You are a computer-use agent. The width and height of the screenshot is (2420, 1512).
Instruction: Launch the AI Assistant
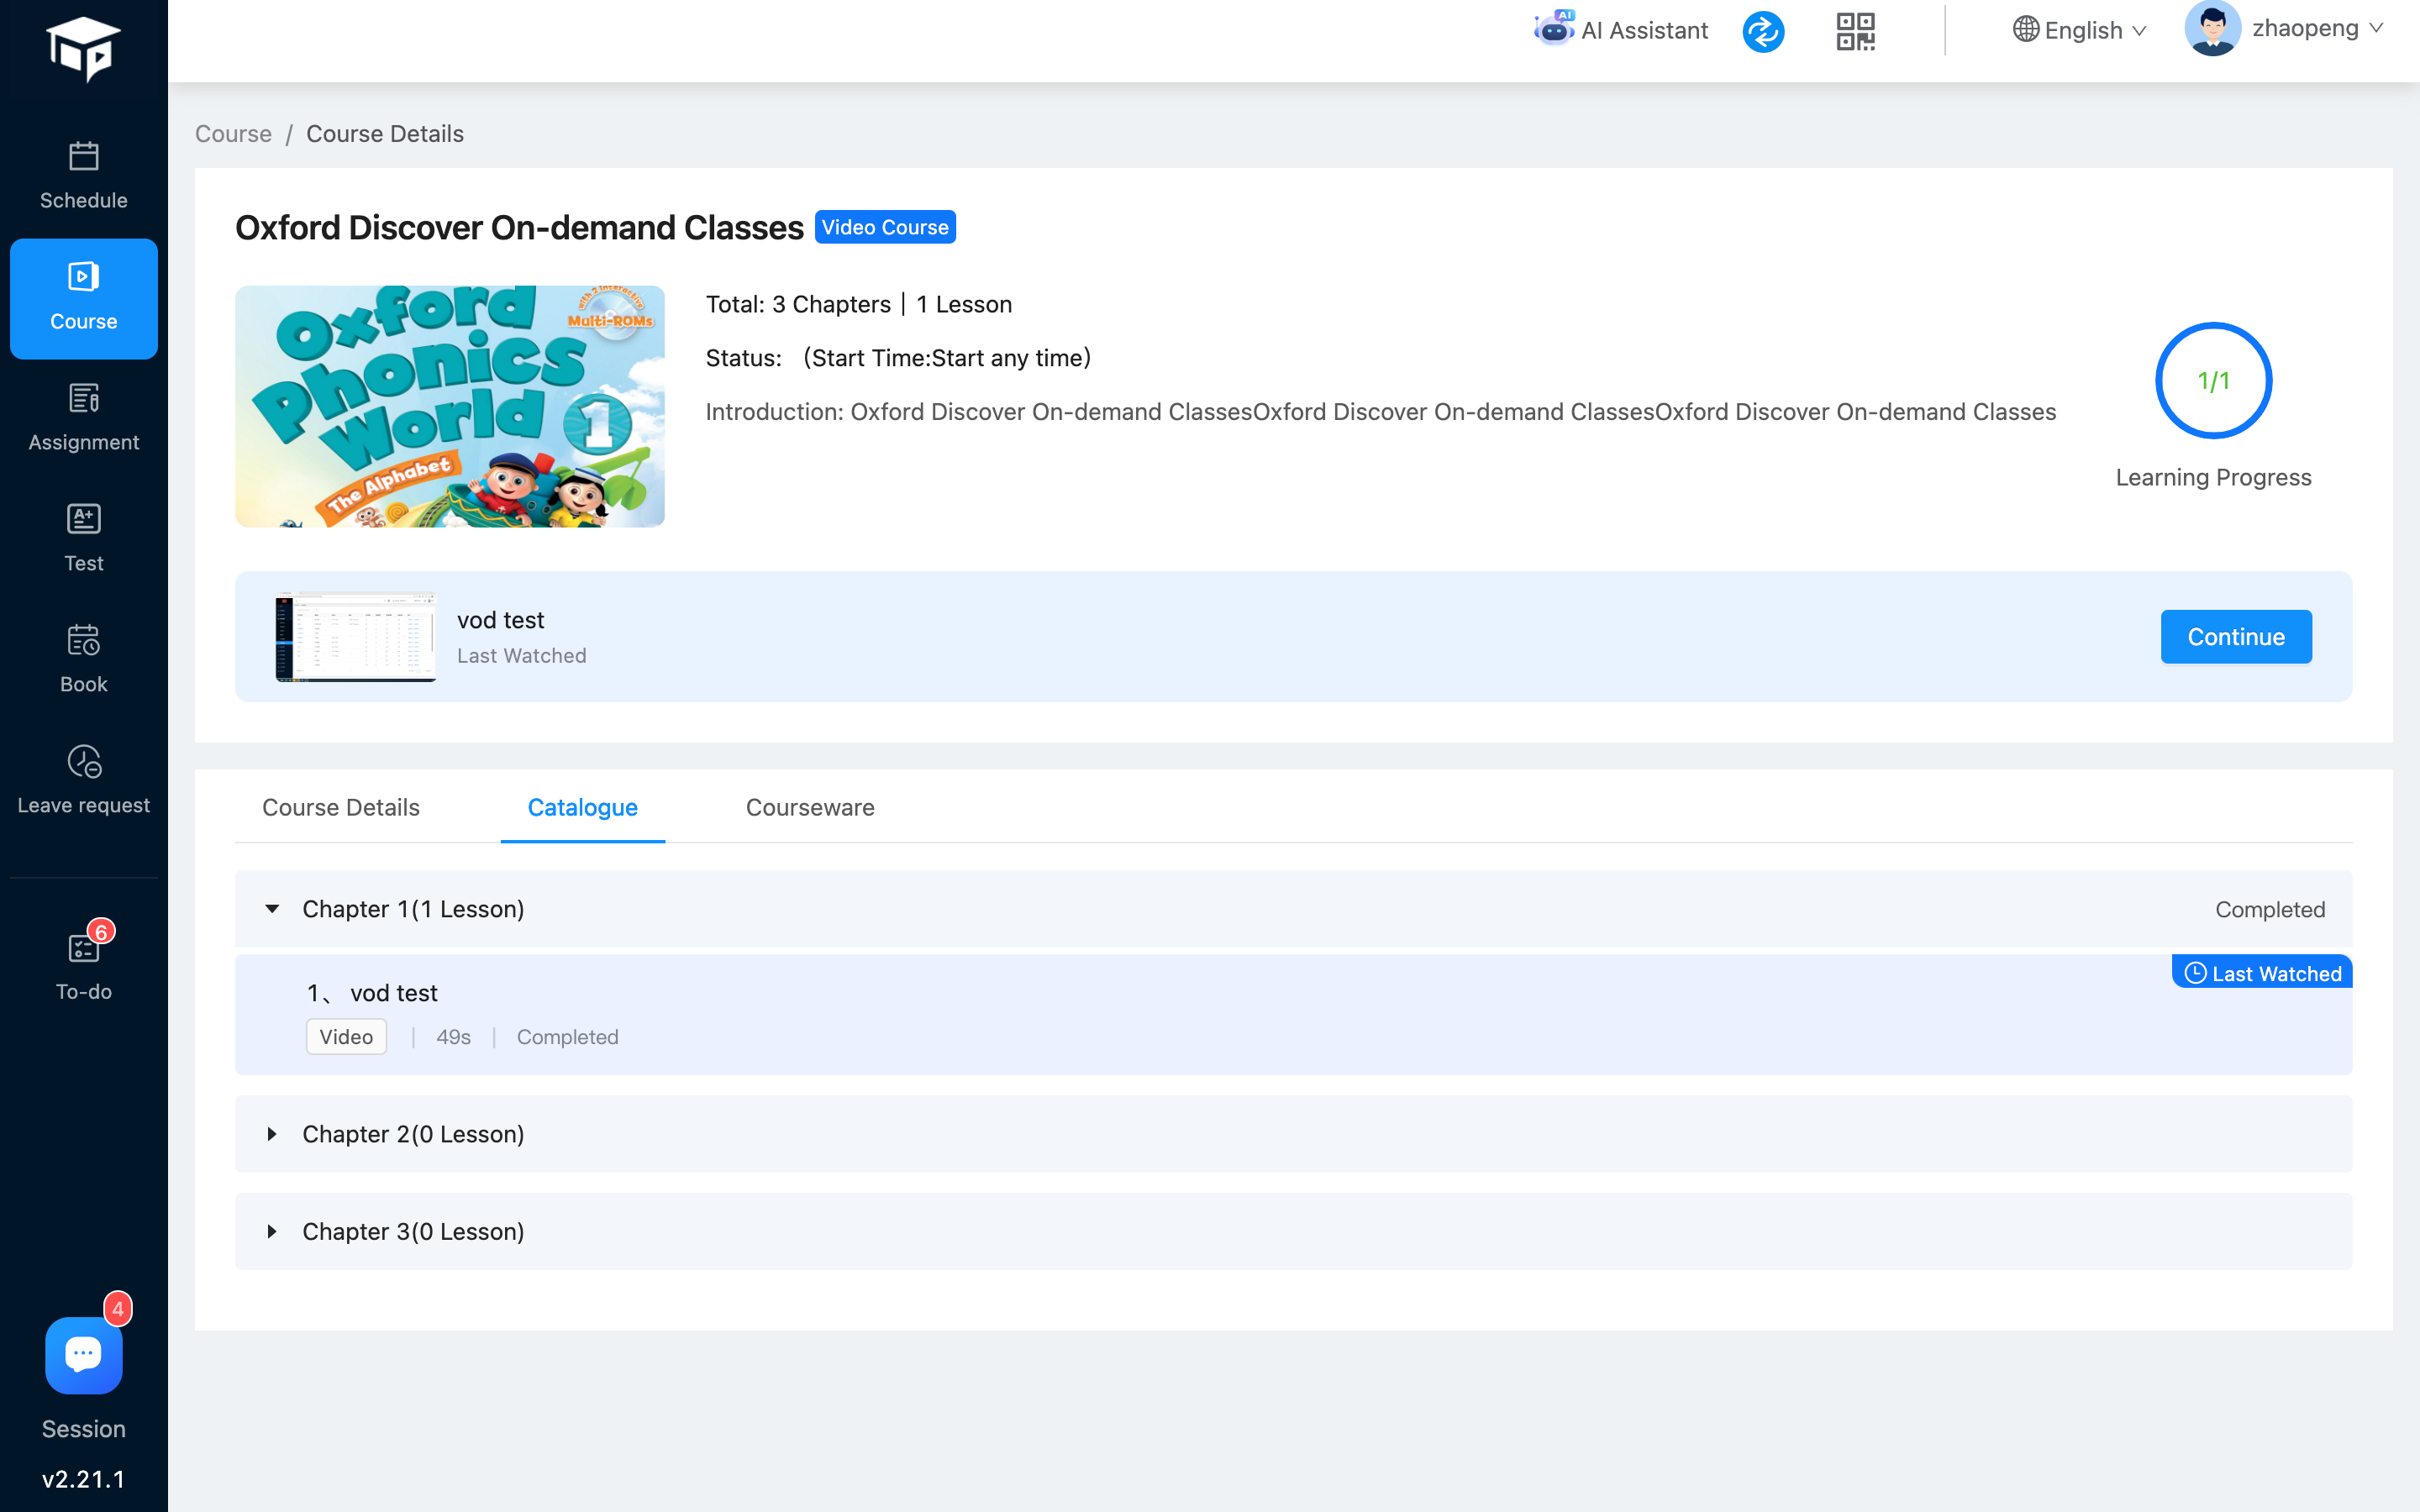[x=1621, y=30]
